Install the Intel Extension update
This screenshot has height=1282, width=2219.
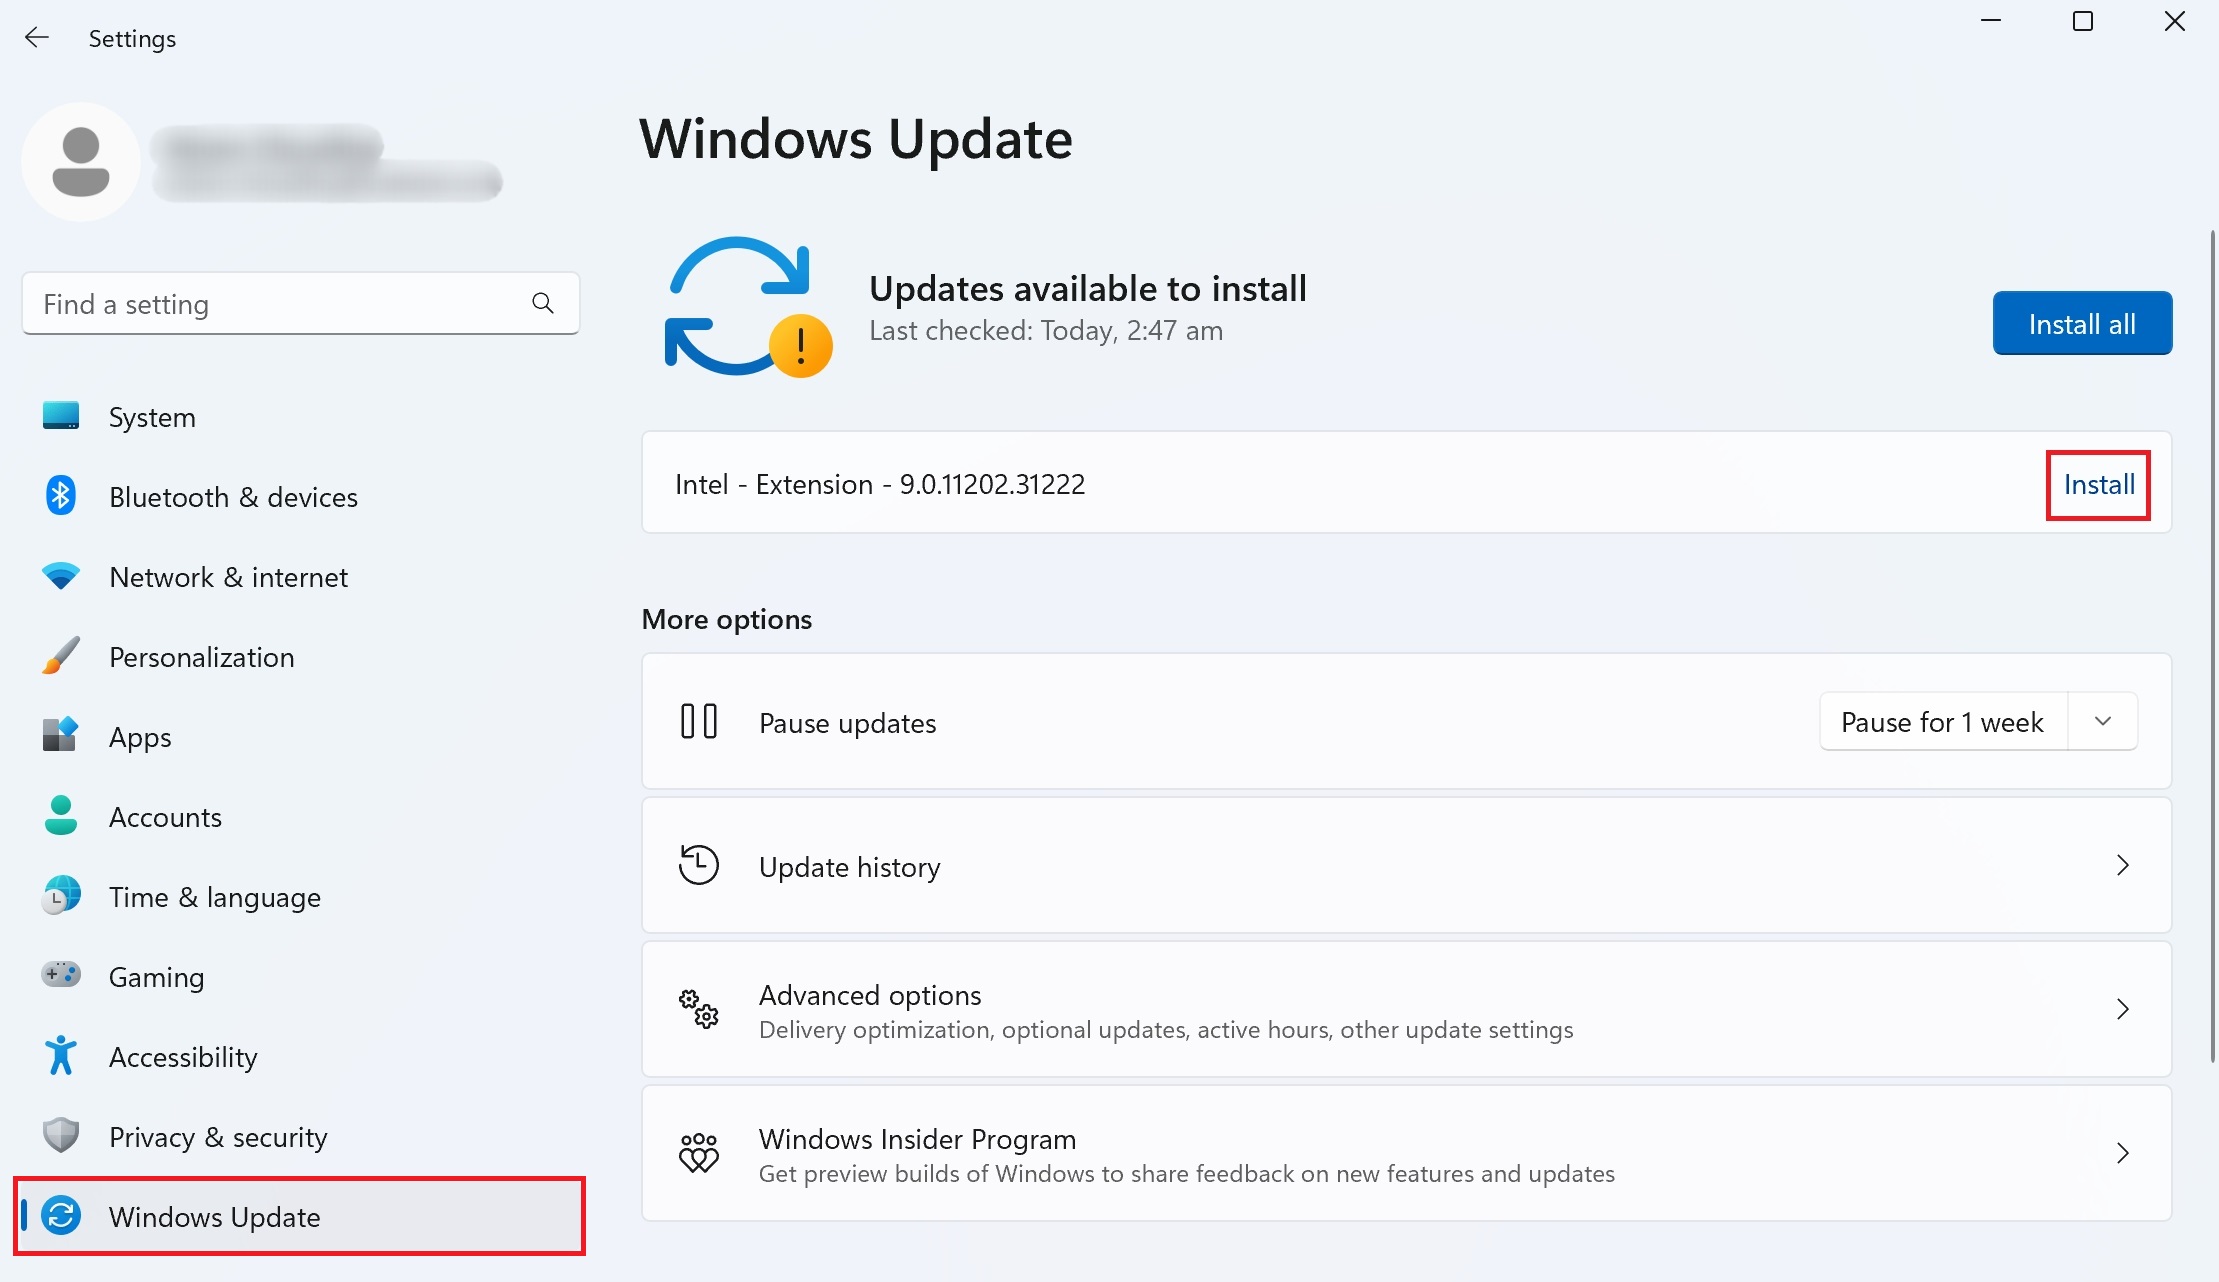coord(2097,484)
